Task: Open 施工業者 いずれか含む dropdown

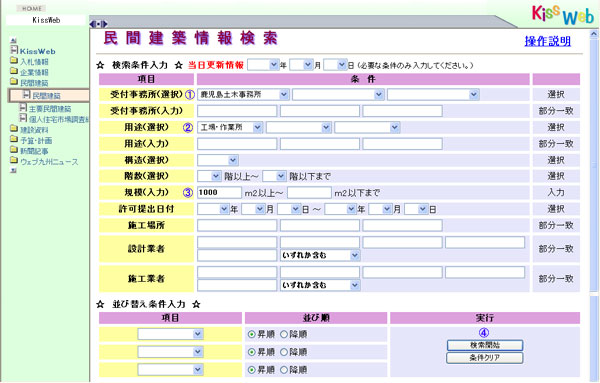Action: [x=320, y=285]
